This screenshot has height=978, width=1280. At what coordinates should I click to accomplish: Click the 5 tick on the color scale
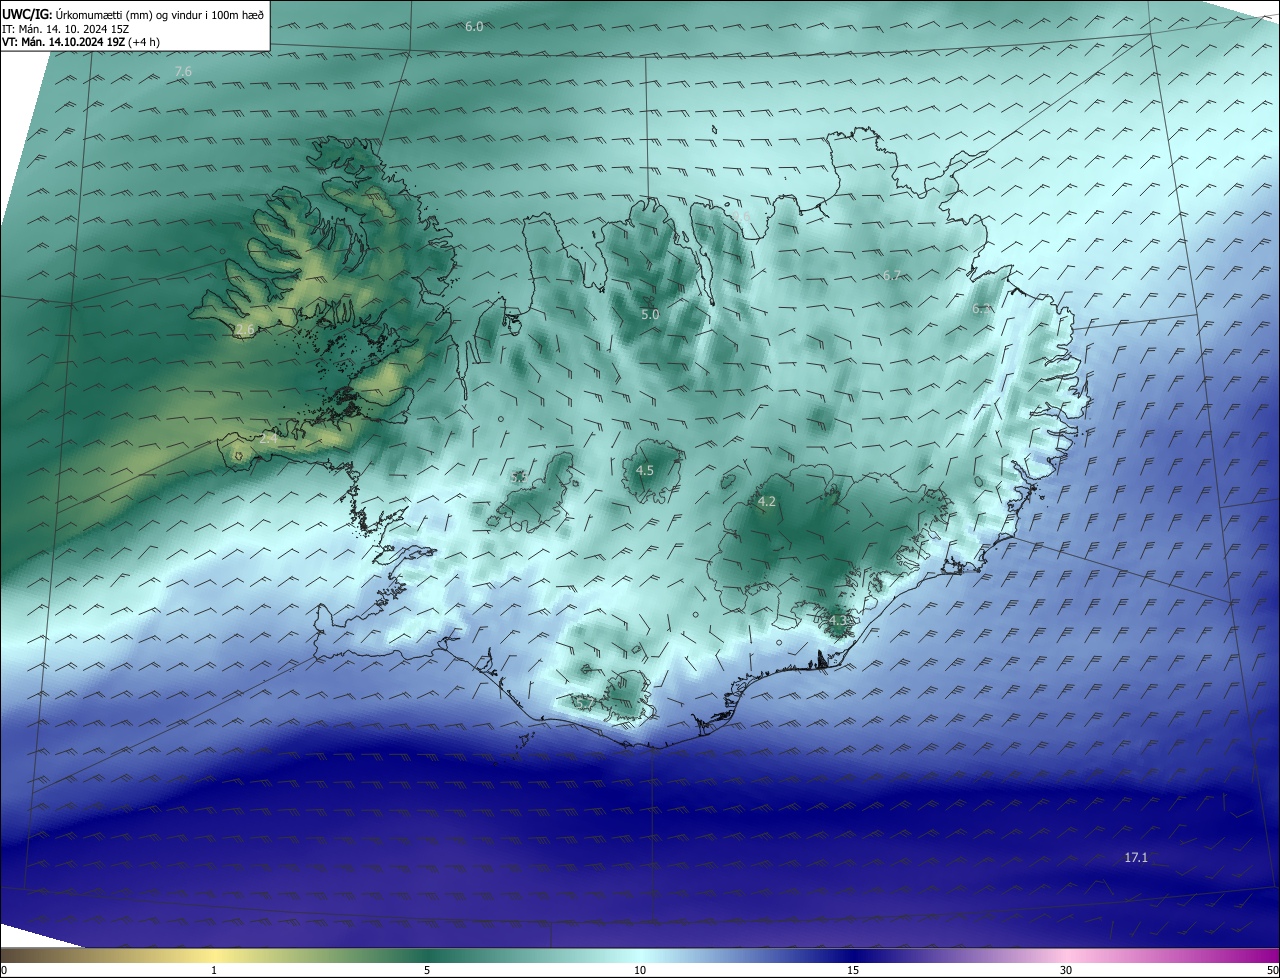point(427,970)
